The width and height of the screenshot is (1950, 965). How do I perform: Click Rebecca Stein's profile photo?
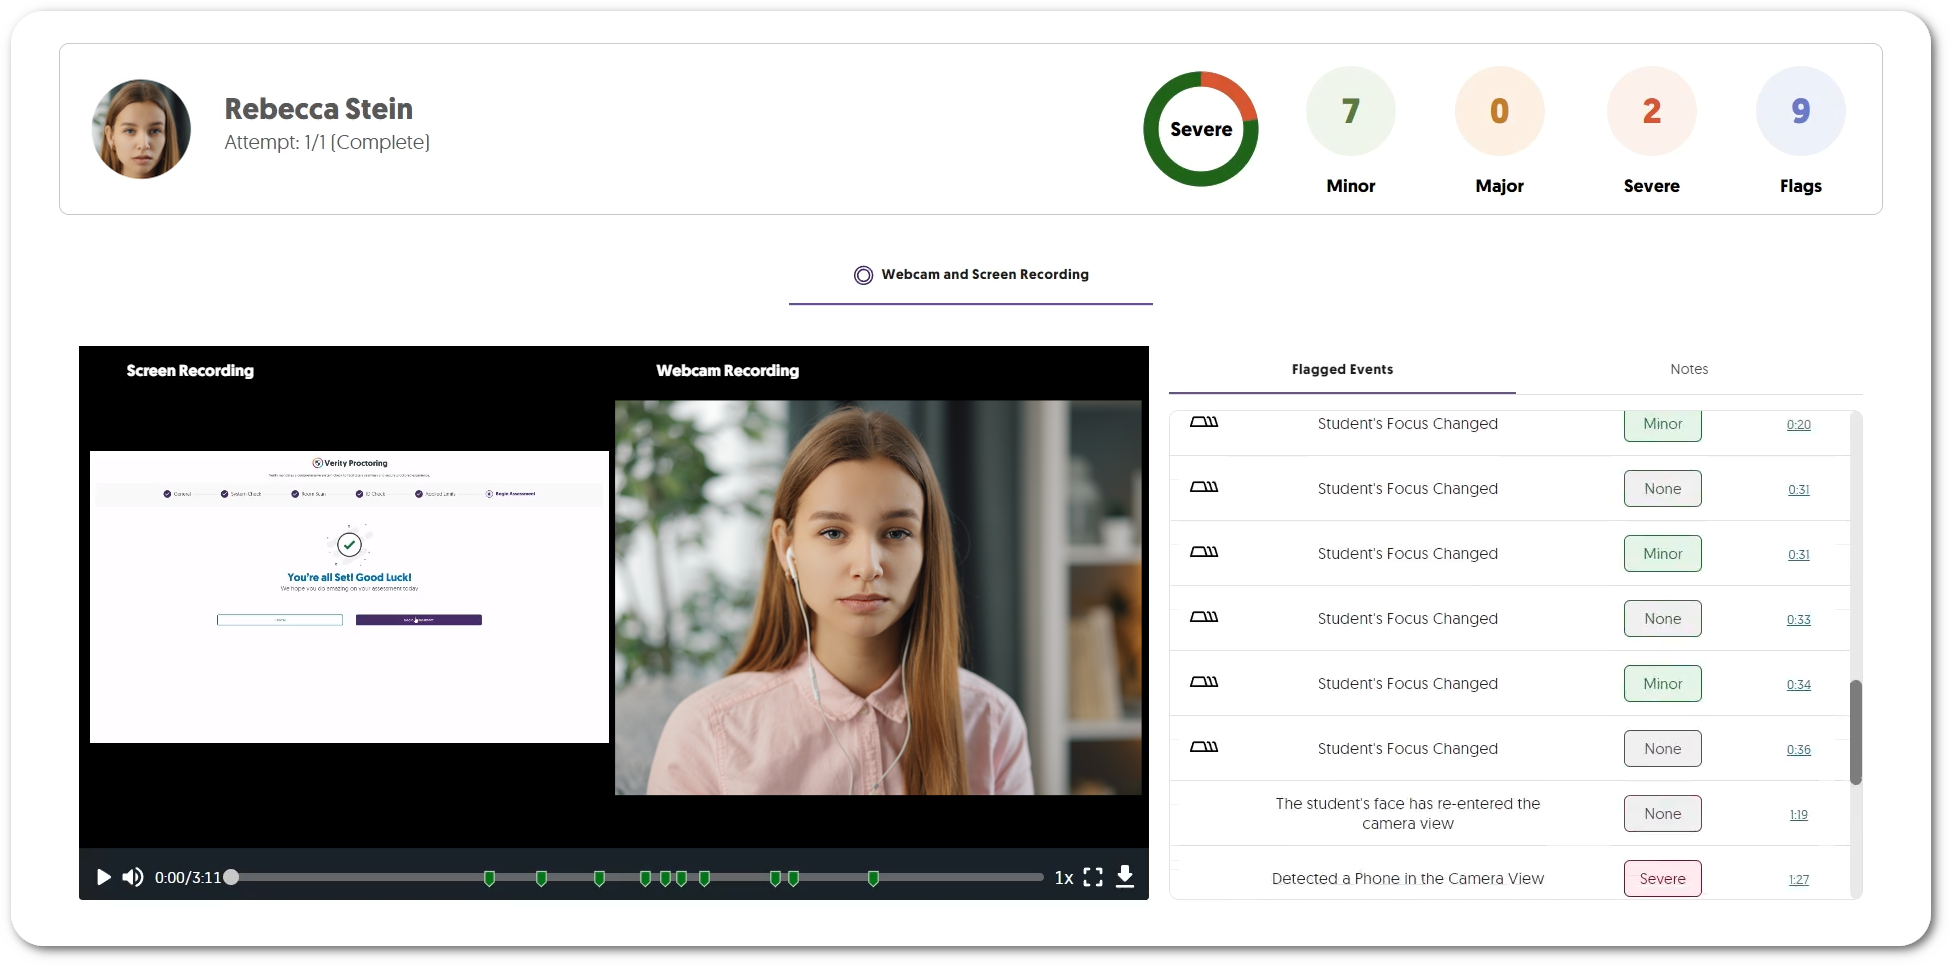pyautogui.click(x=141, y=129)
